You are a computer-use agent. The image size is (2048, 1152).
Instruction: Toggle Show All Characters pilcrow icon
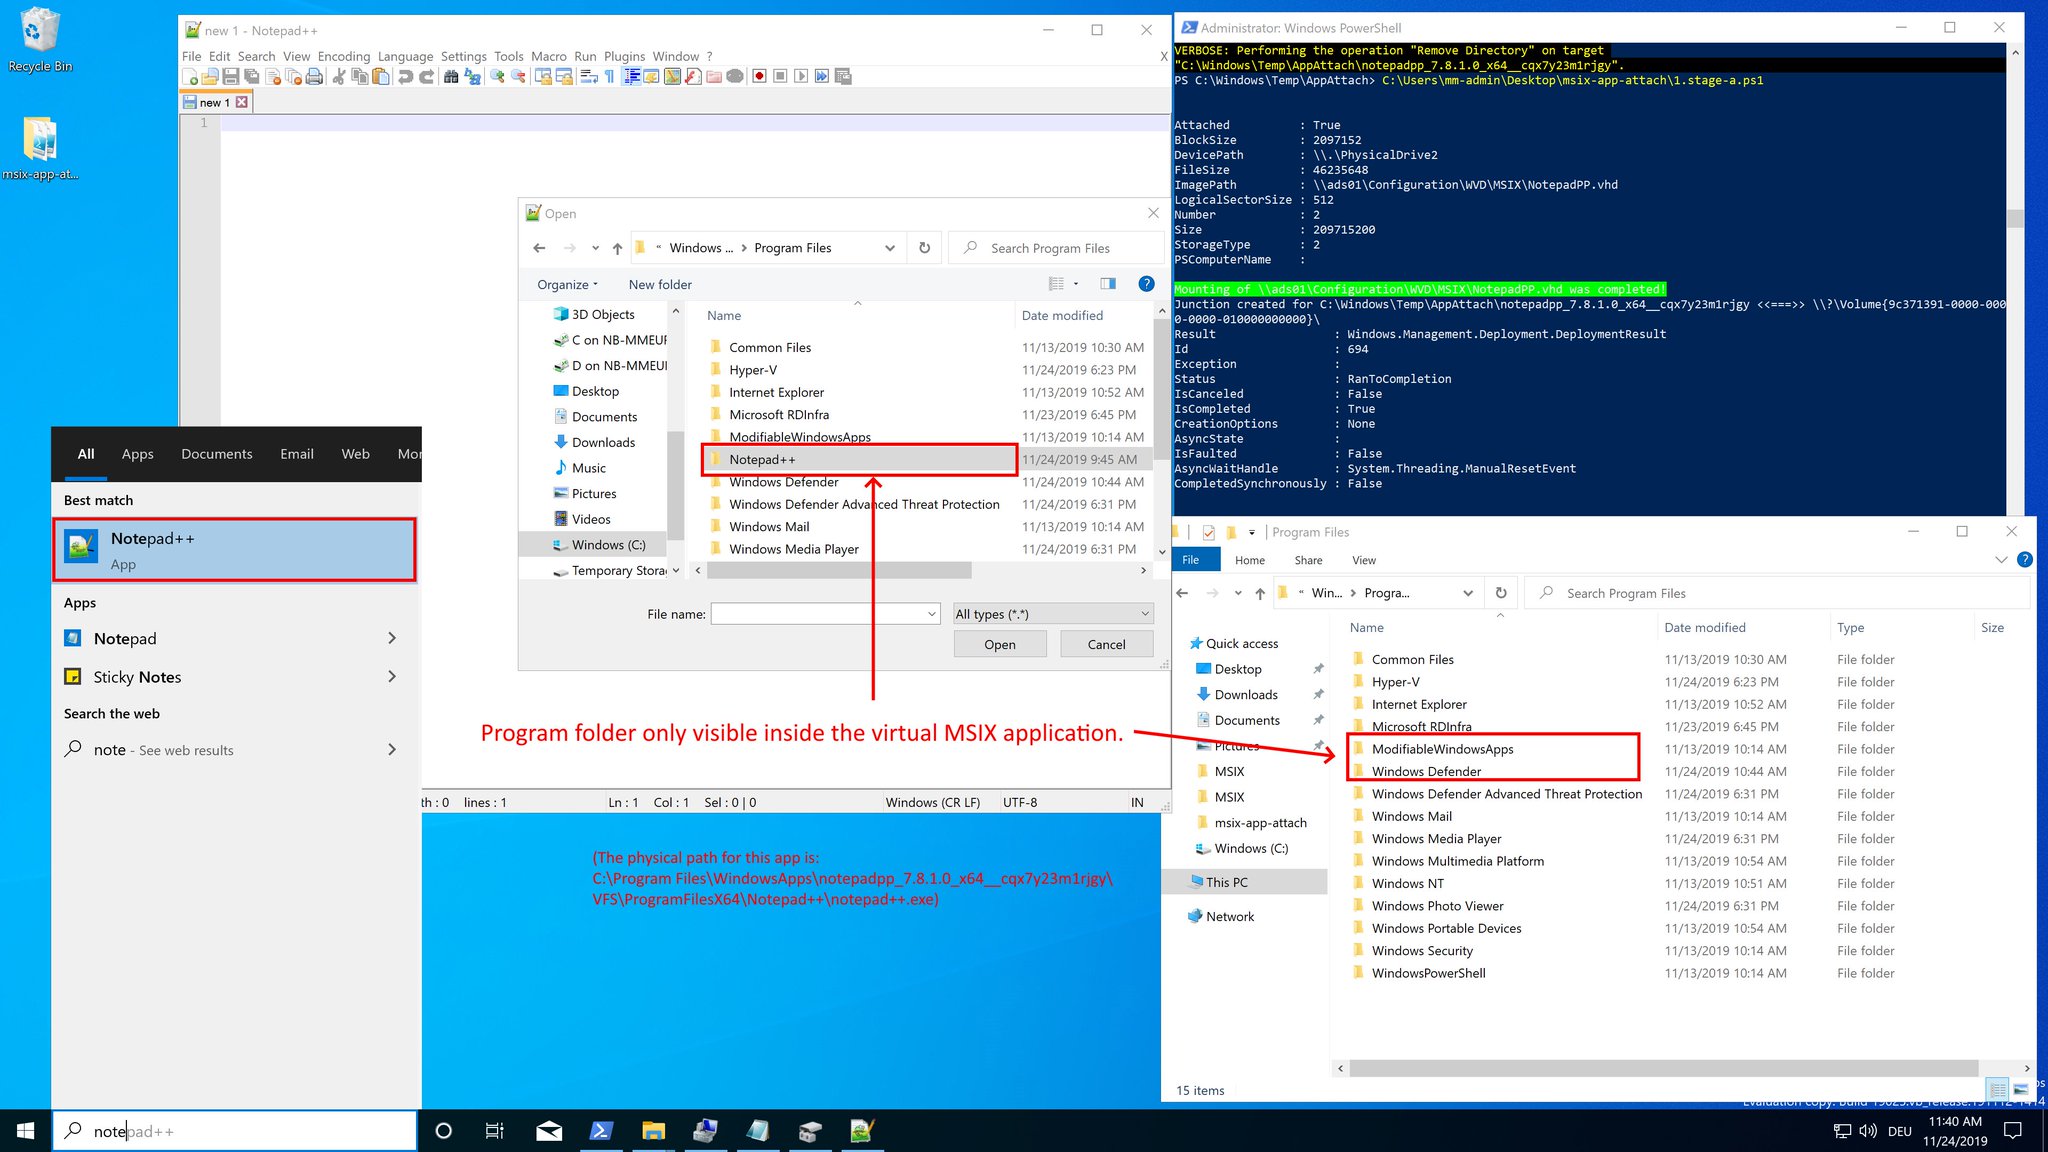(610, 76)
